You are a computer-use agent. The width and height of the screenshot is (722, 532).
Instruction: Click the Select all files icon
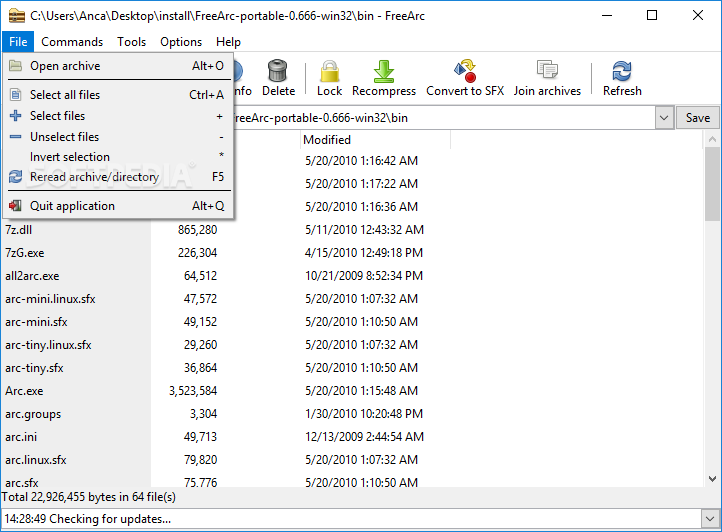coord(16,94)
